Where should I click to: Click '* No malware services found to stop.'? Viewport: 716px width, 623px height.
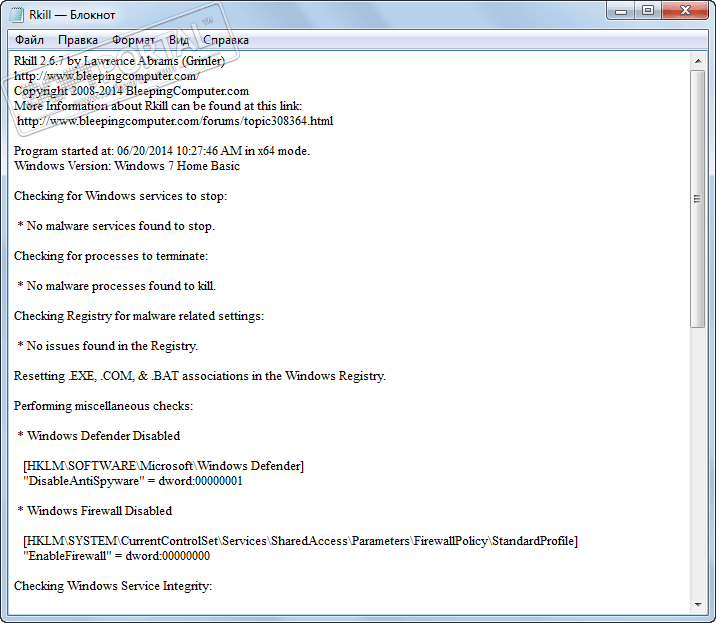[116, 226]
